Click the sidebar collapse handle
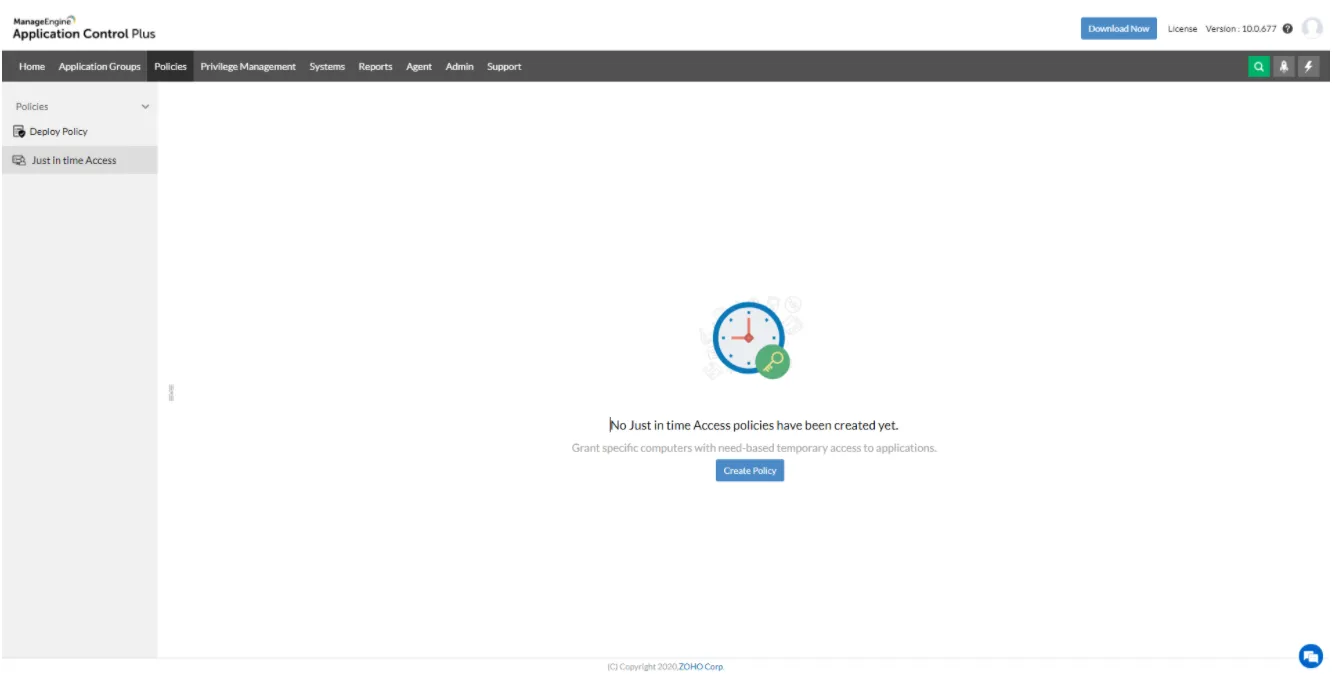Image resolution: width=1332 pixels, height=674 pixels. pos(170,392)
